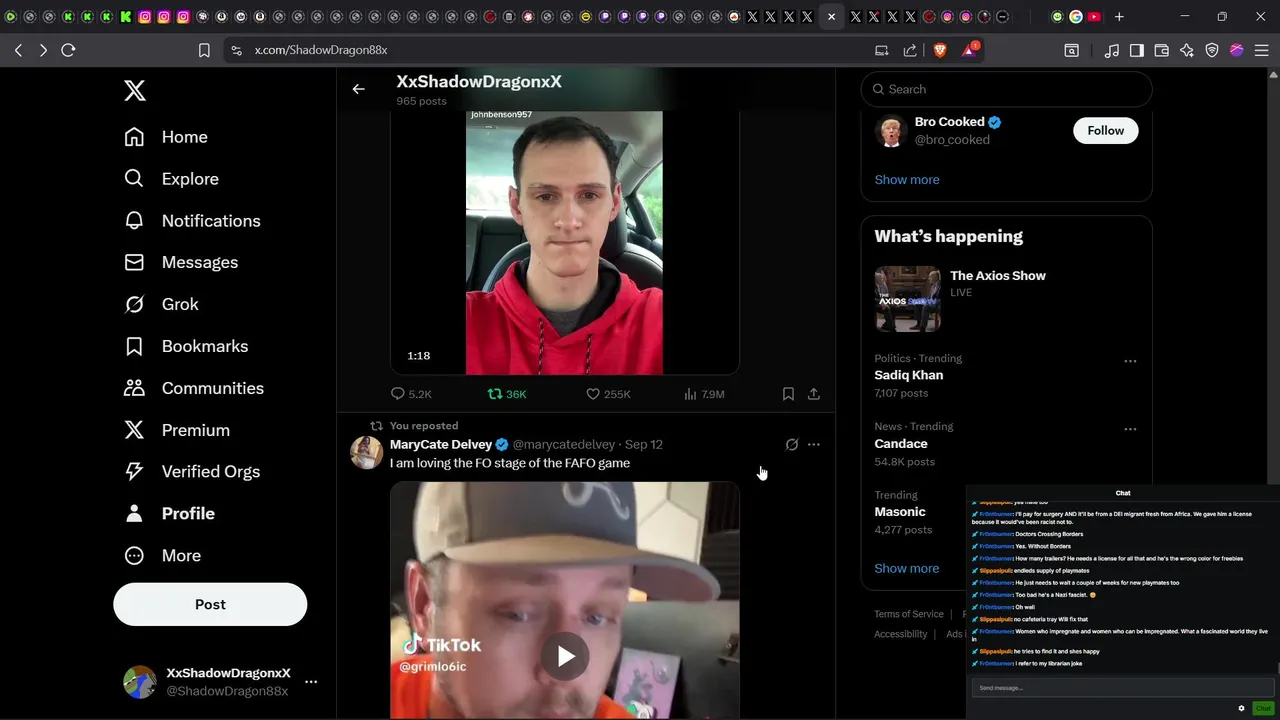Click the back arrow on the profile header
Viewport: 1280px width, 720px height.
[x=358, y=89]
